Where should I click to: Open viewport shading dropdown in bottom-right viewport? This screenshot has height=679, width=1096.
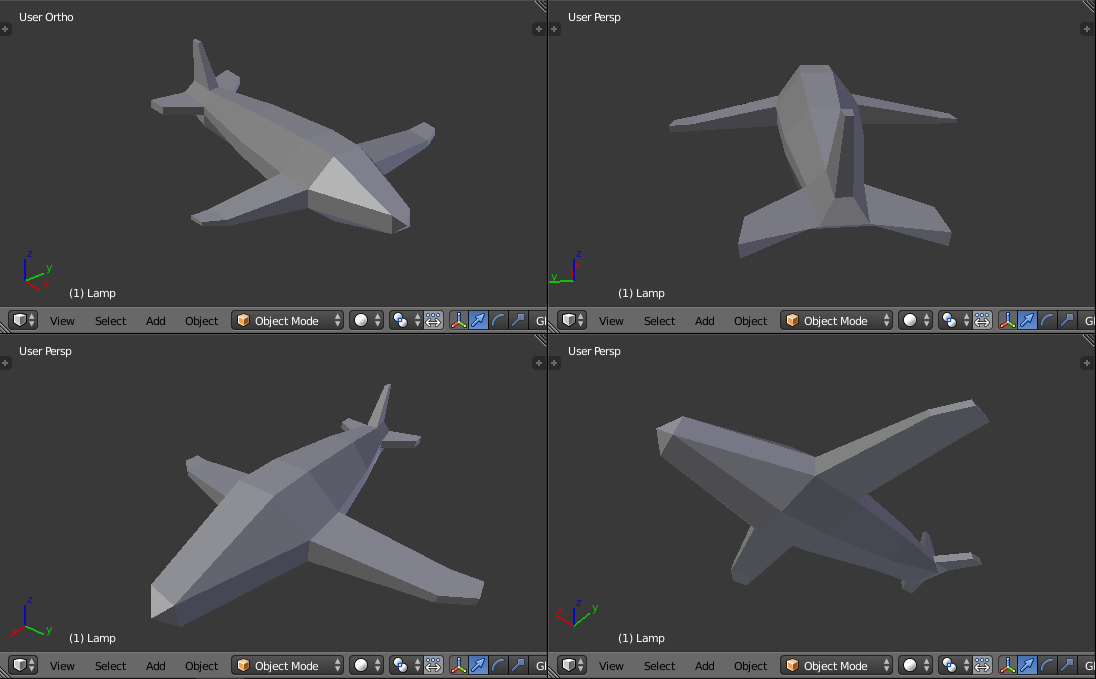915,665
